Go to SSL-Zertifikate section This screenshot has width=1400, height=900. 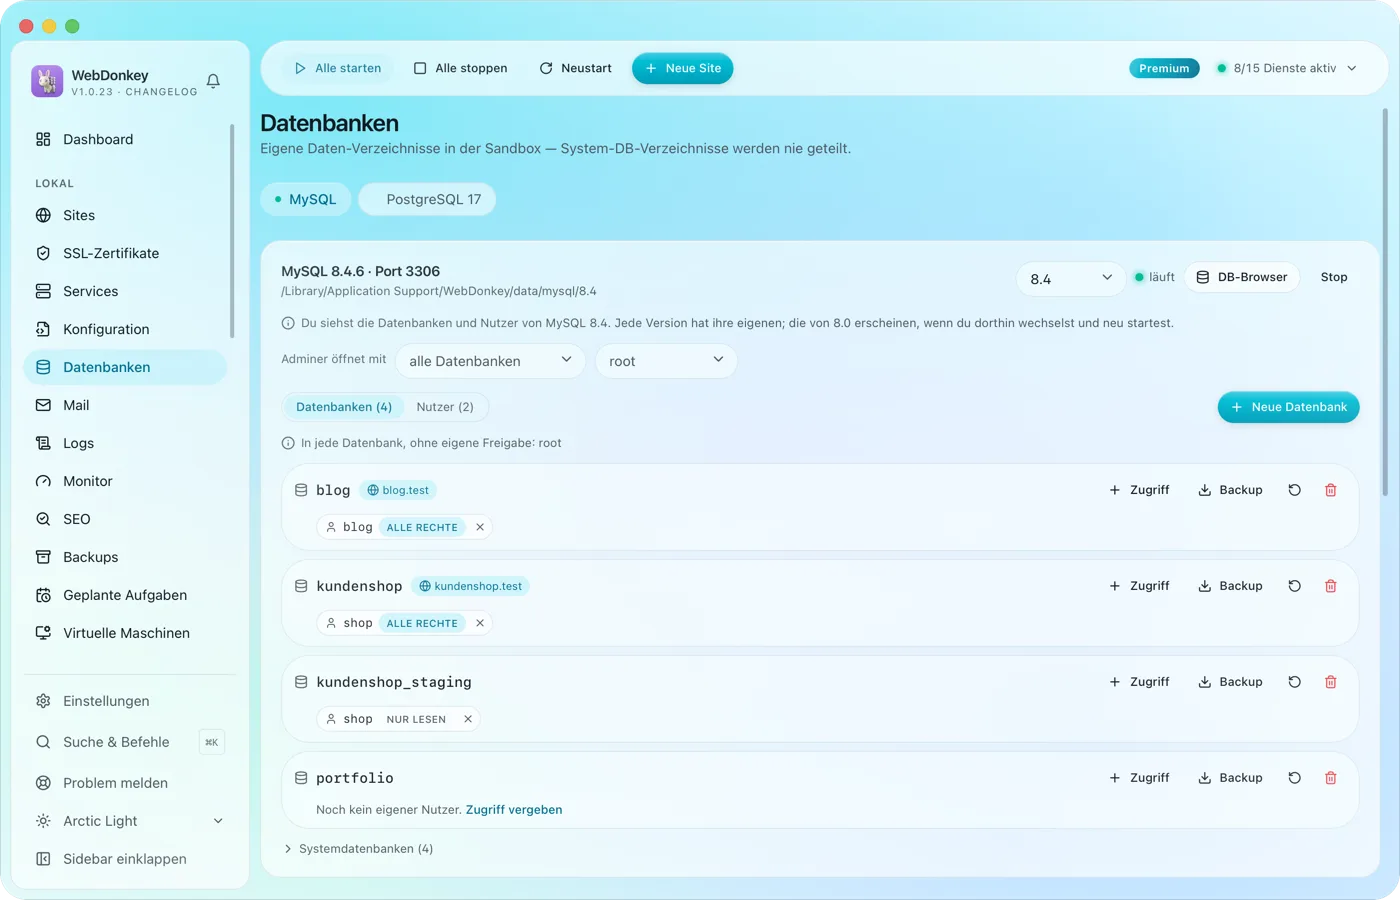(125, 253)
